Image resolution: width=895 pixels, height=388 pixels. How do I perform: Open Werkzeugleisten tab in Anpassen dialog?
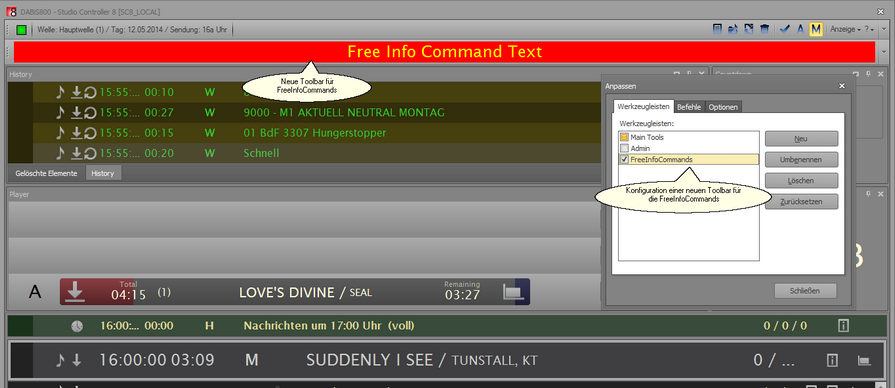tap(644, 107)
